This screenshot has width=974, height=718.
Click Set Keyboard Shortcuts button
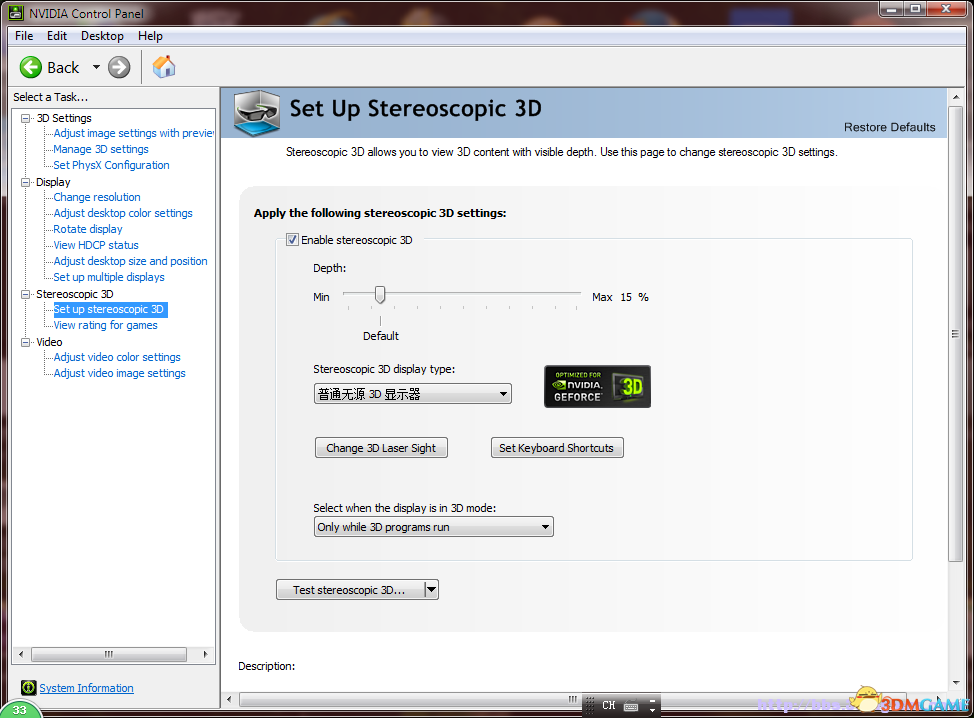(557, 448)
